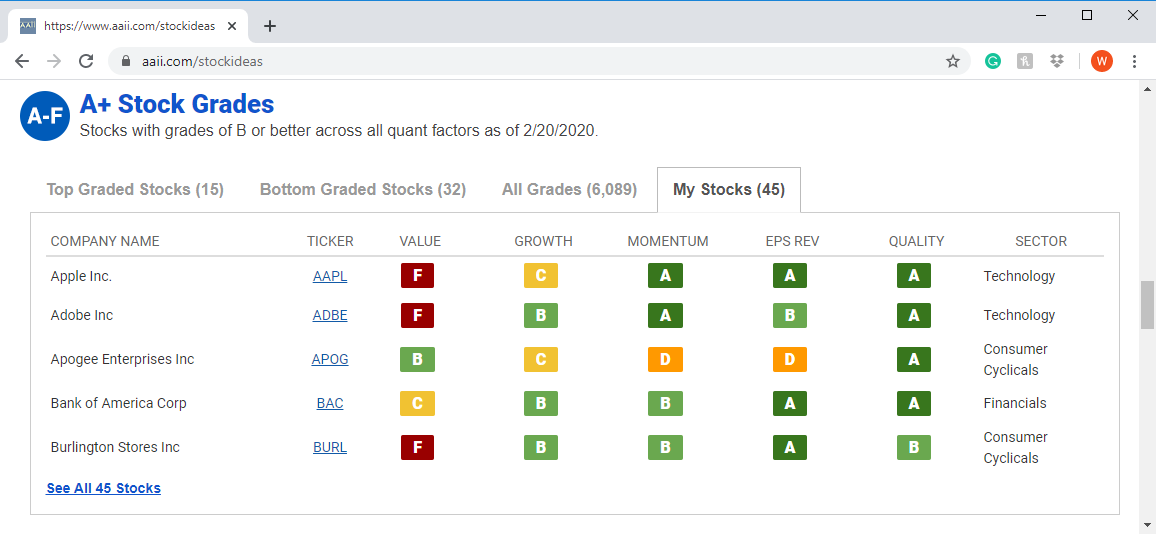Open Chrome three-dot menu
1156x534 pixels.
(x=1134, y=61)
